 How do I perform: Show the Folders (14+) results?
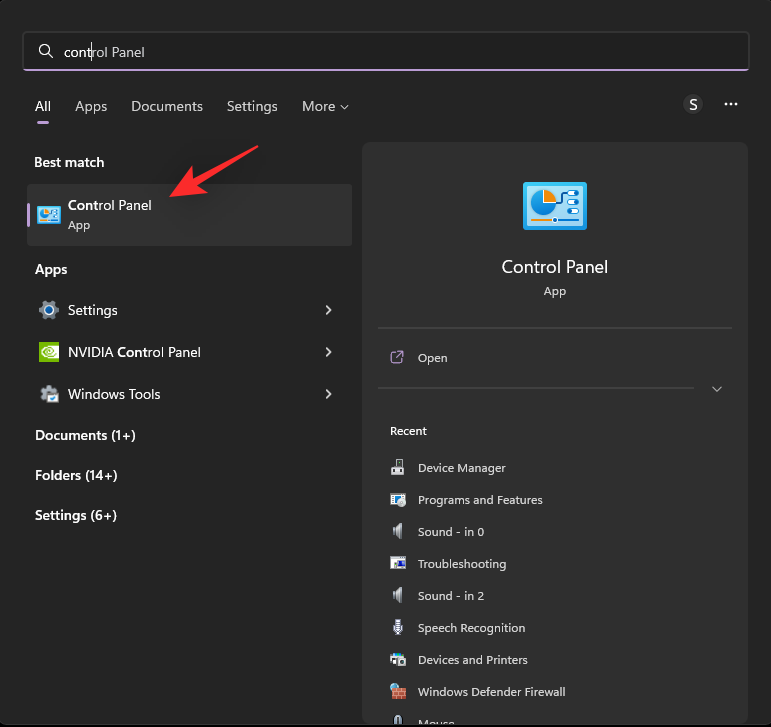click(x=76, y=475)
